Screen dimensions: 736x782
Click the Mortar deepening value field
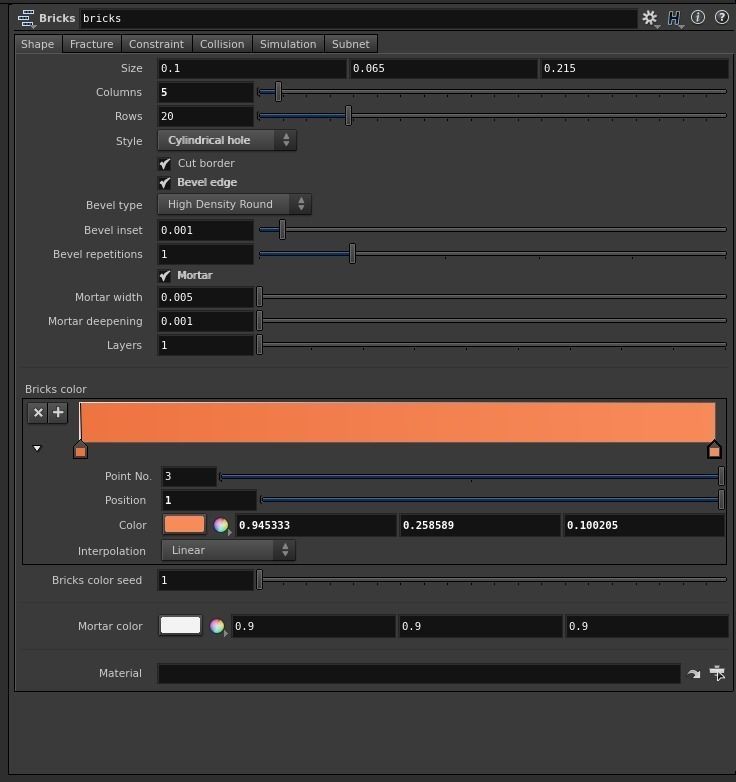point(205,321)
